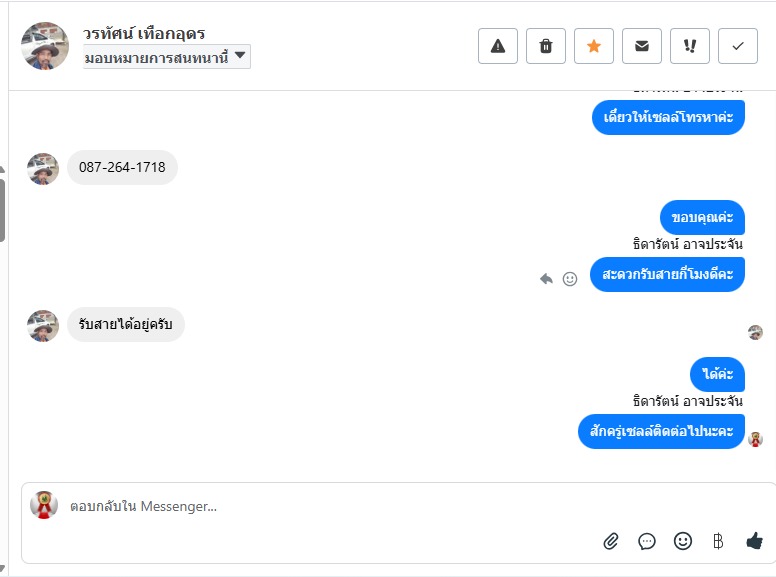Click the รับสายได้อยู่ครับ message bubble

(x=126, y=324)
